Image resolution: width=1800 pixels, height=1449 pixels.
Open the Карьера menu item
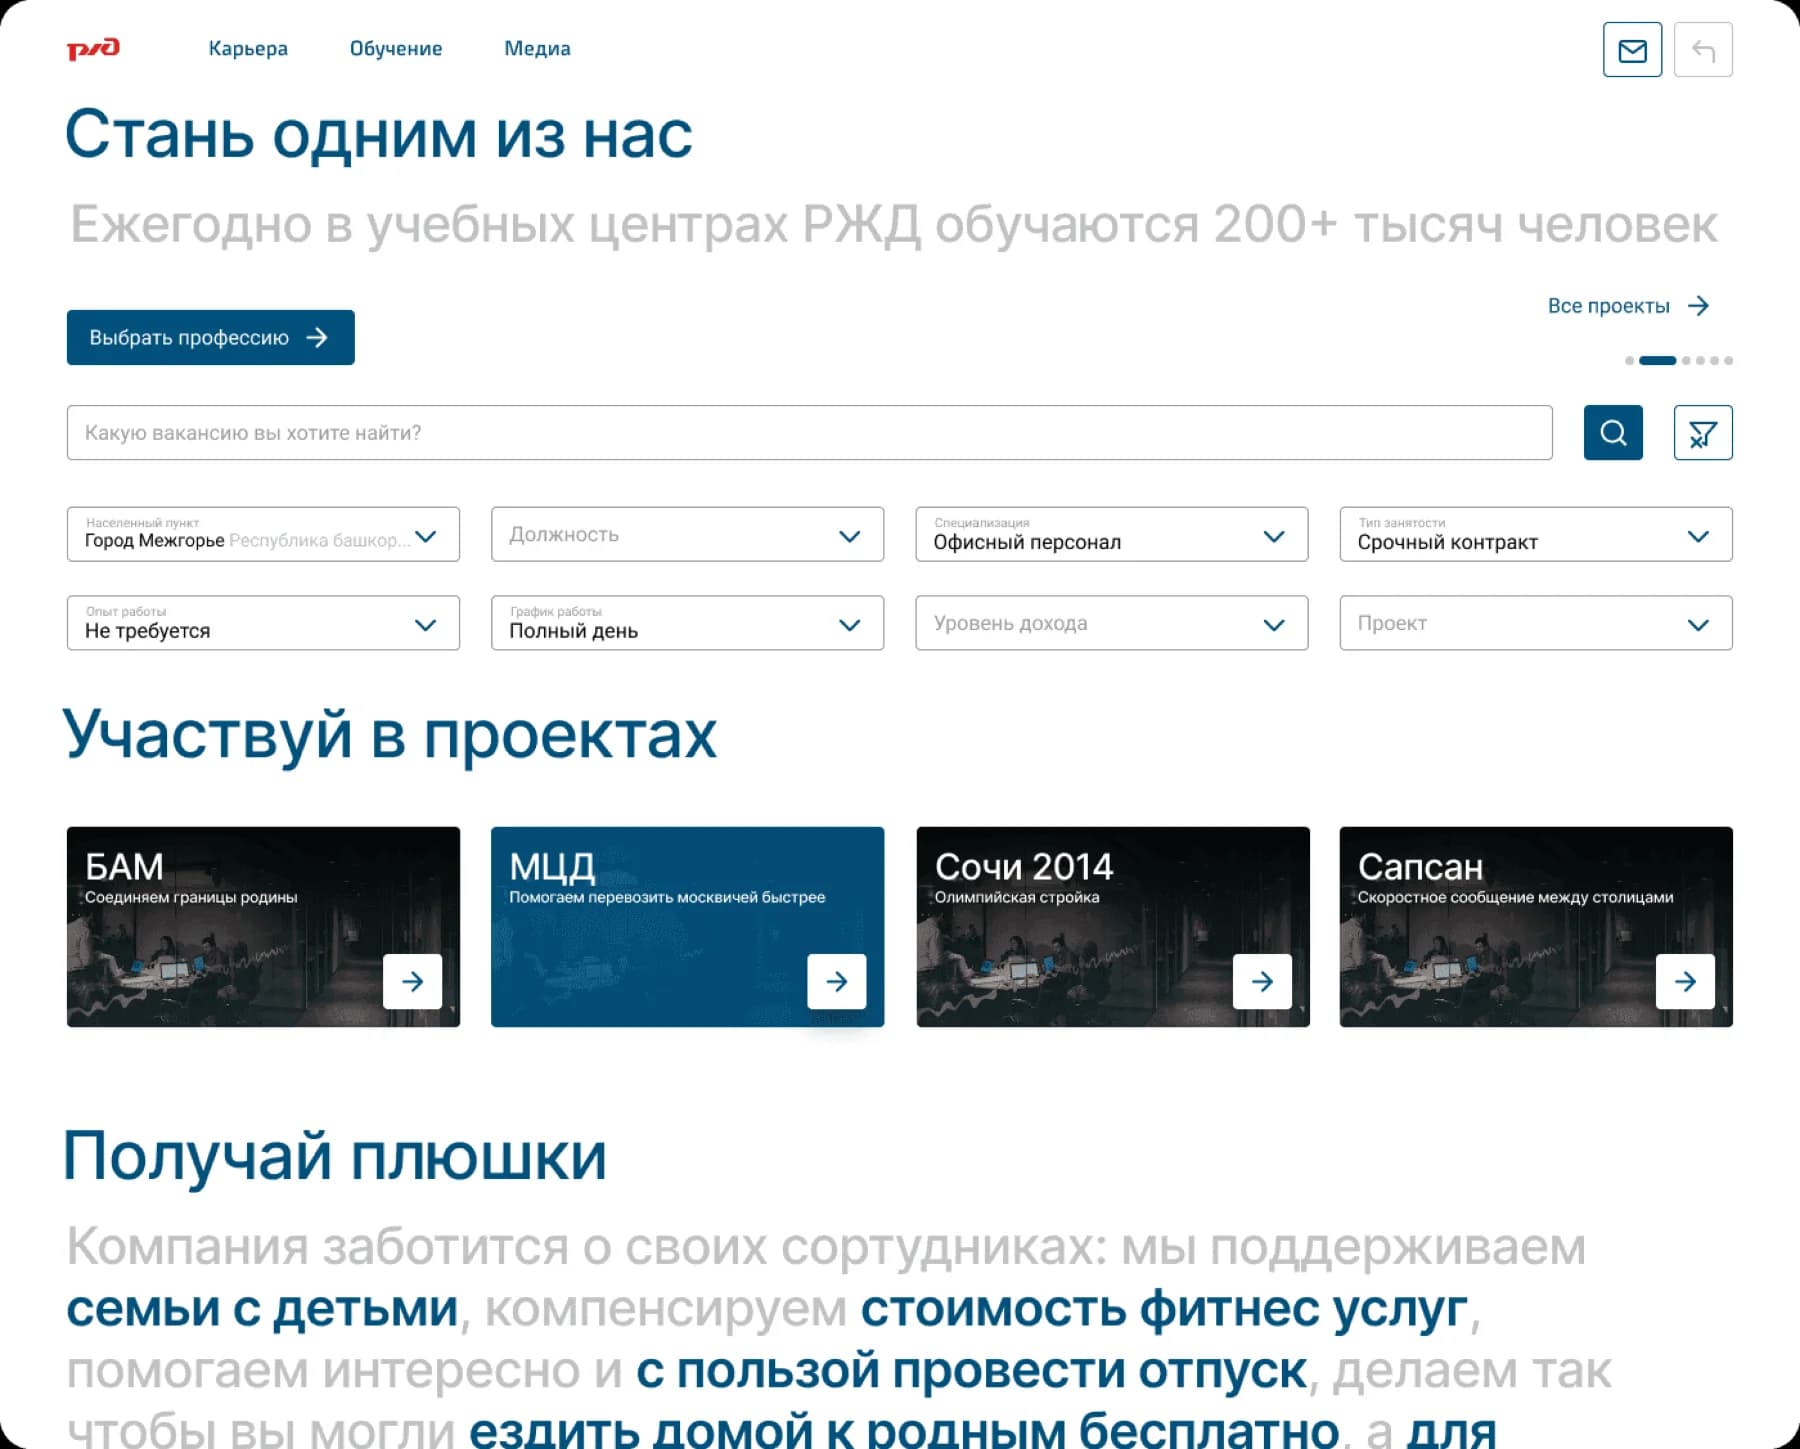tap(248, 49)
